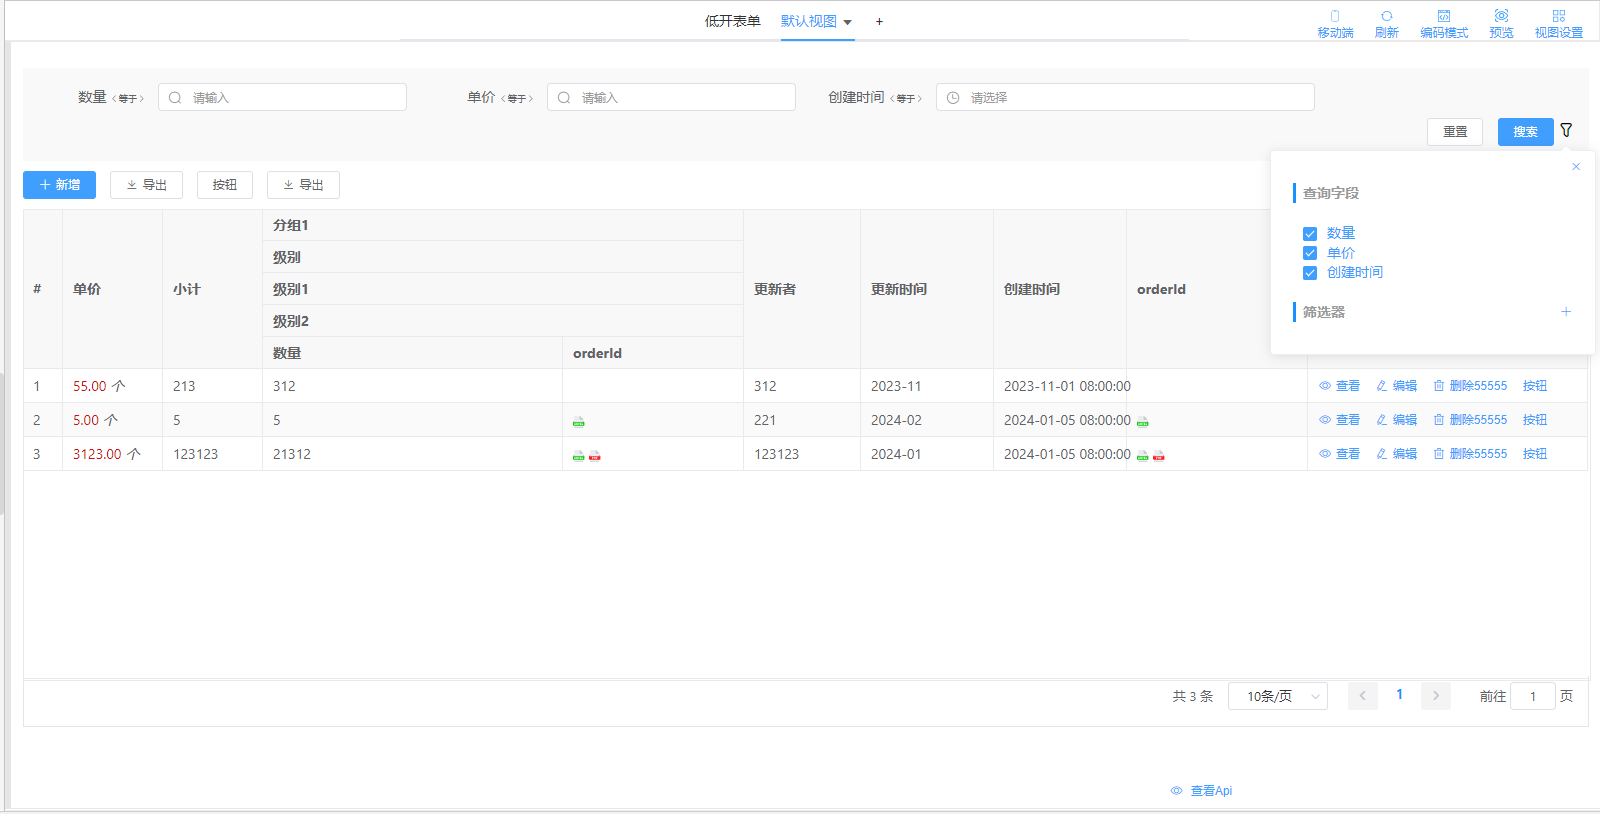
Task: Click the 新增 add button
Action: [x=60, y=185]
